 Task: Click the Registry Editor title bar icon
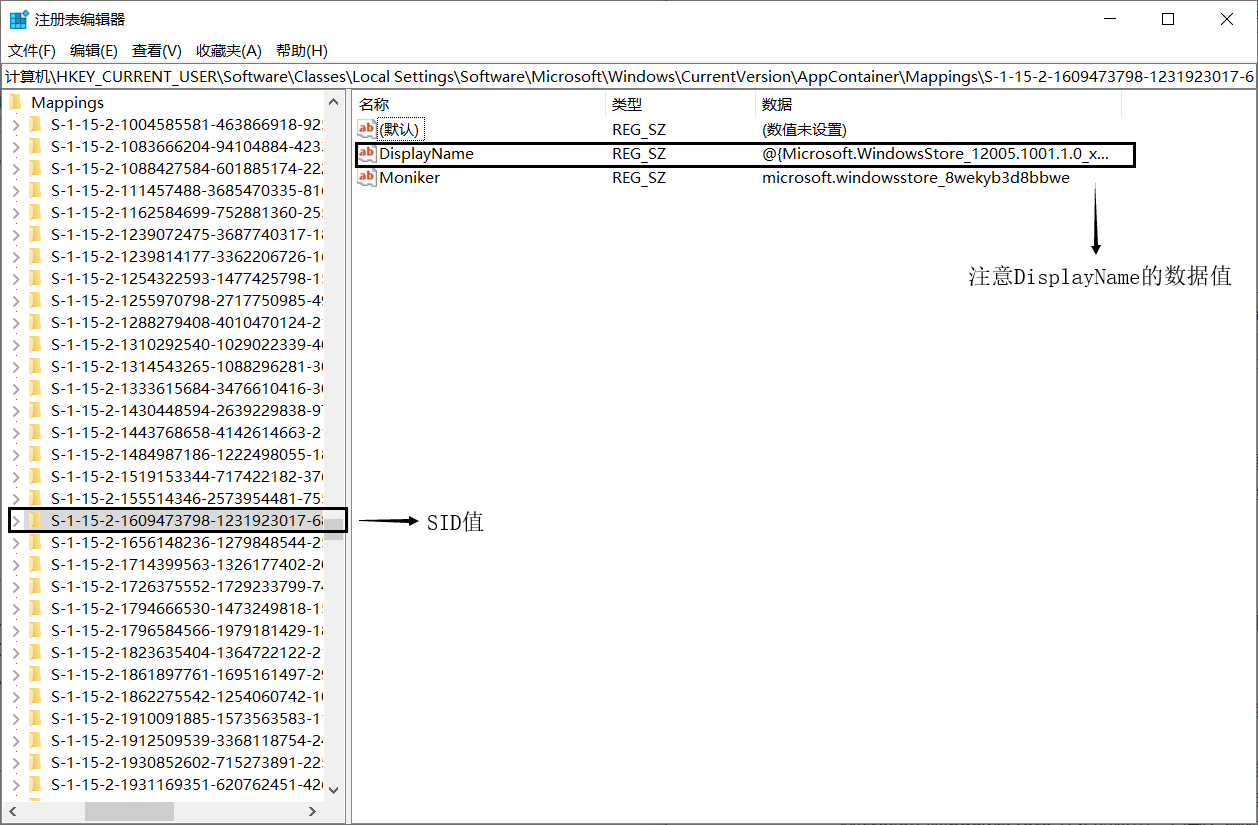[x=18, y=19]
